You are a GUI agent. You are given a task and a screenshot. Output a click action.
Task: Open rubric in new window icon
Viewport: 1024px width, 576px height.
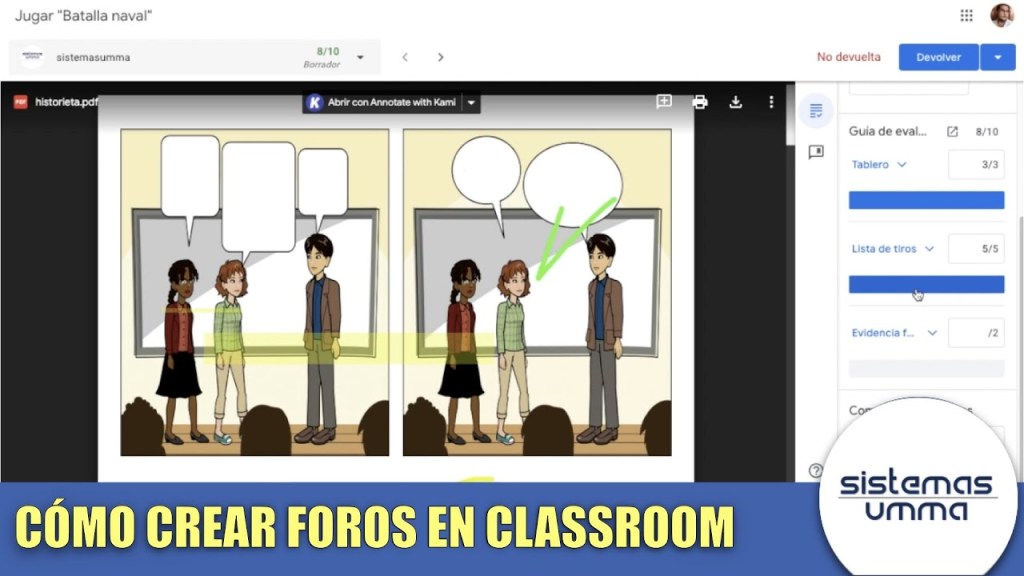pyautogui.click(x=952, y=131)
